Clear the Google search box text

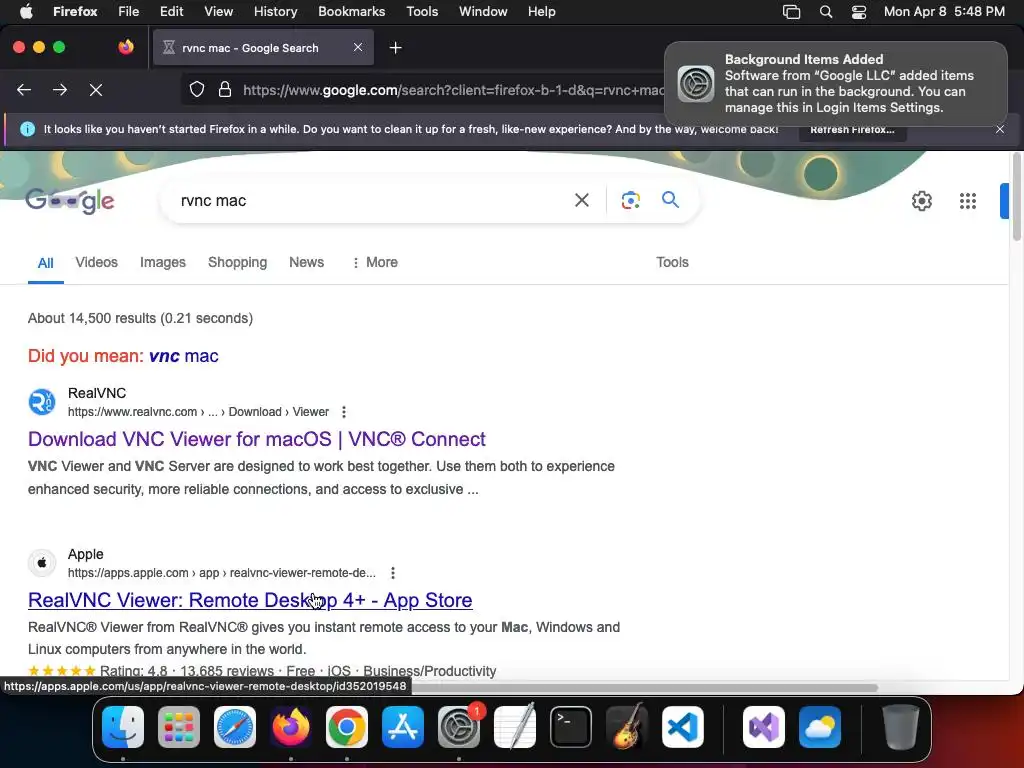click(581, 200)
